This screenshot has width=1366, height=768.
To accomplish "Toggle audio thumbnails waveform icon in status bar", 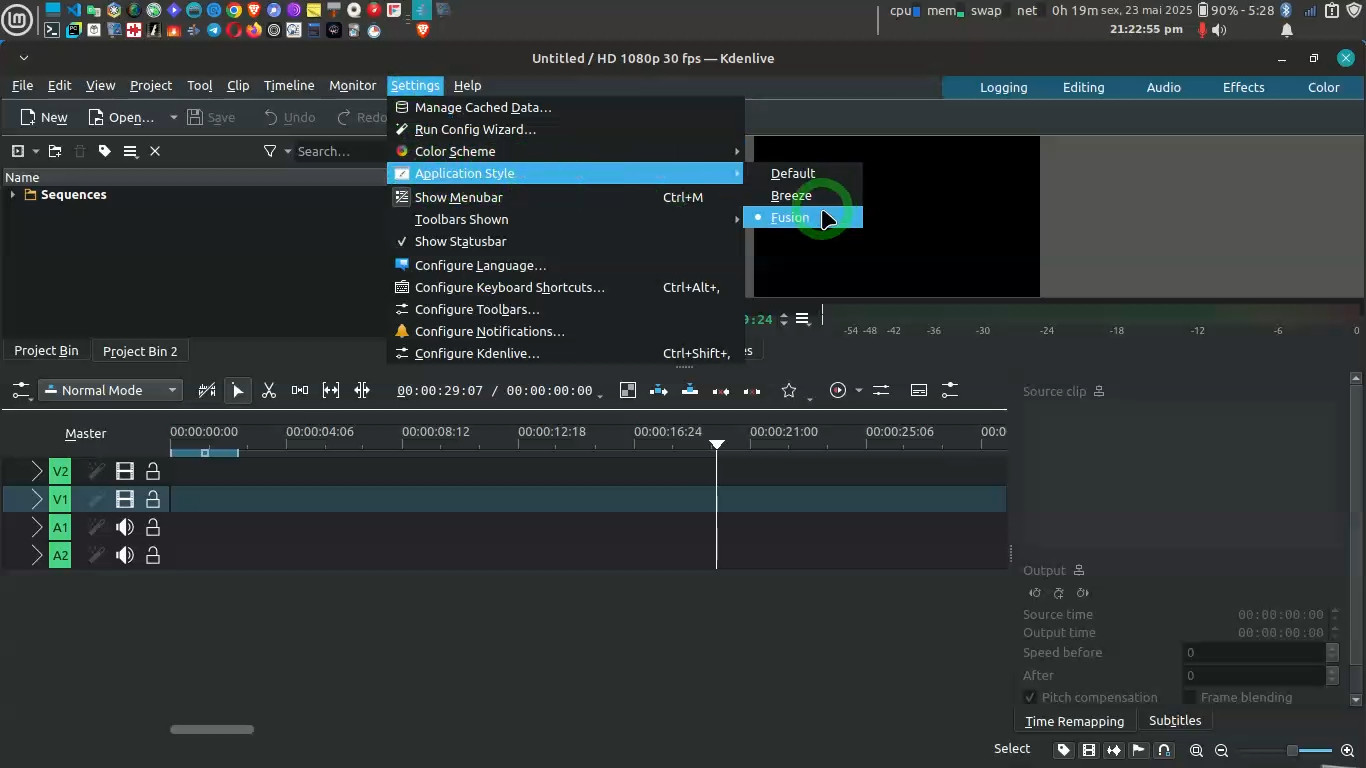I will 1114,750.
